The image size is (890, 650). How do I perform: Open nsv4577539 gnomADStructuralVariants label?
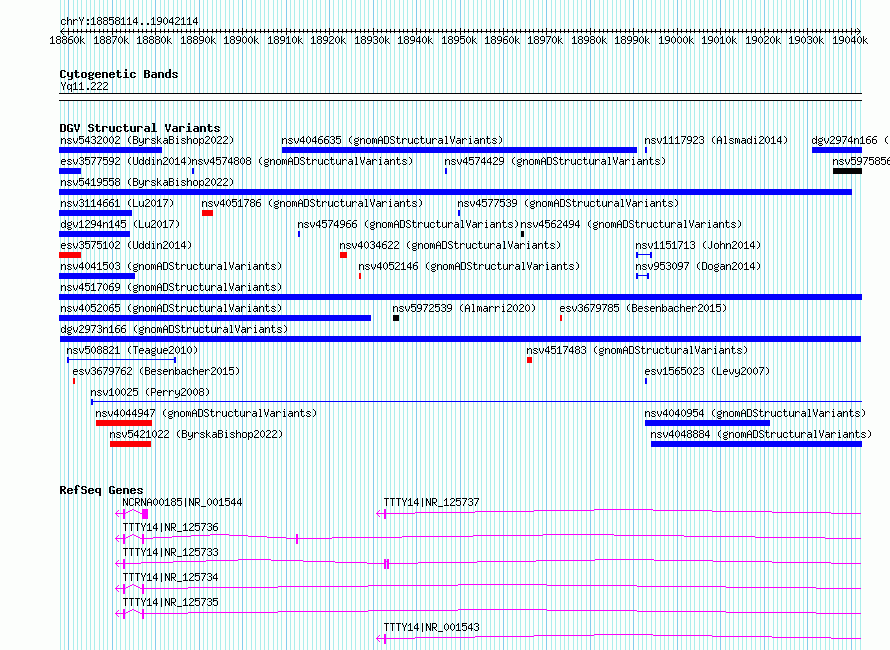568,203
